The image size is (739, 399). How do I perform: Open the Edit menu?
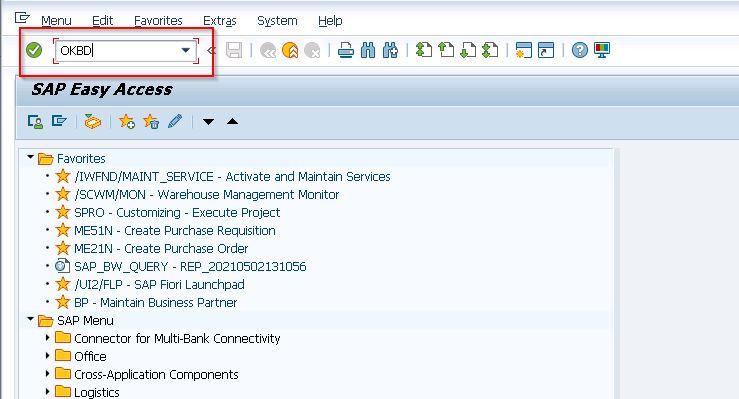102,21
